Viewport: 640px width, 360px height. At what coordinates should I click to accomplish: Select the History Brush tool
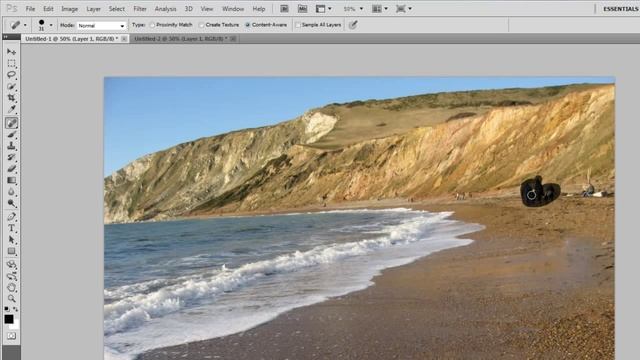[11, 157]
